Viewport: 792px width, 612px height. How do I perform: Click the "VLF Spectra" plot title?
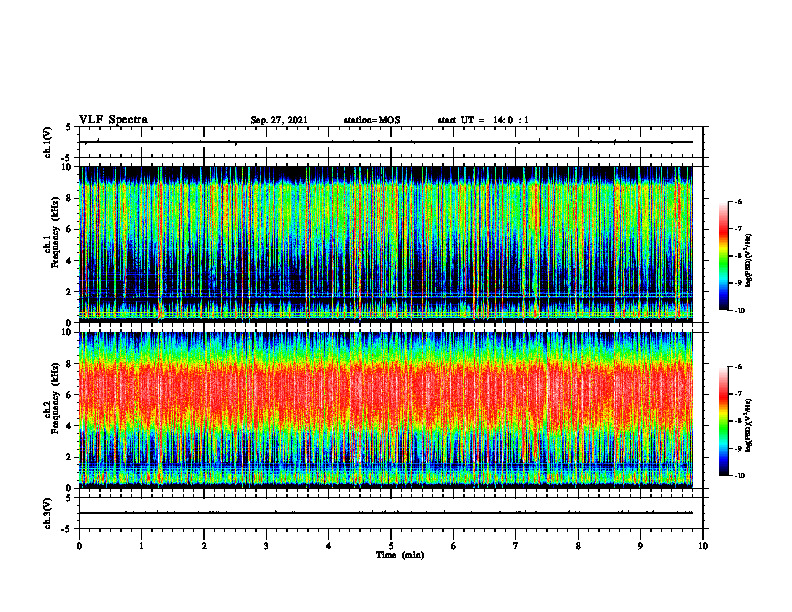[x=113, y=120]
